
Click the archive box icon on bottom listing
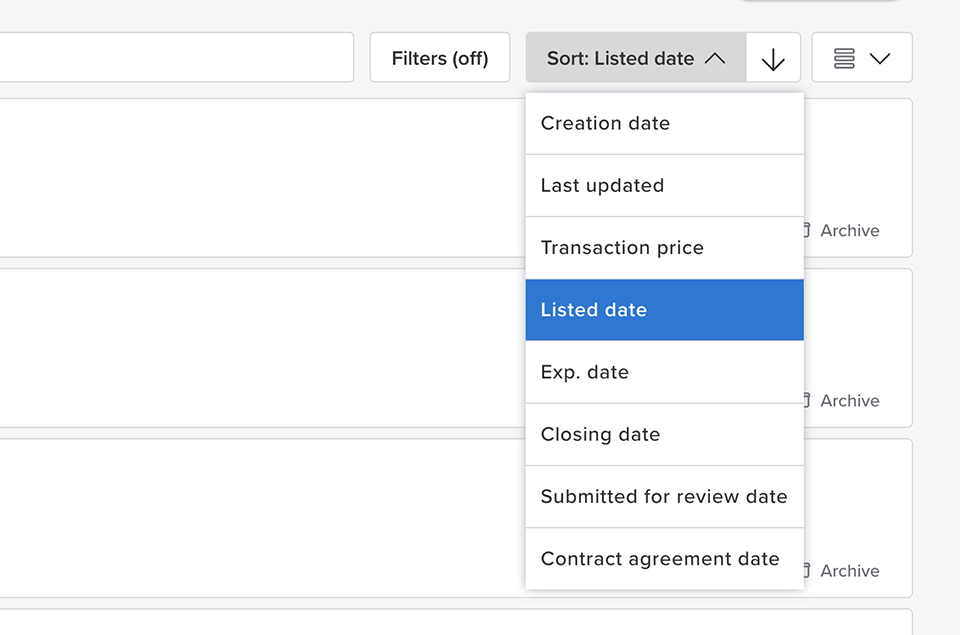806,570
